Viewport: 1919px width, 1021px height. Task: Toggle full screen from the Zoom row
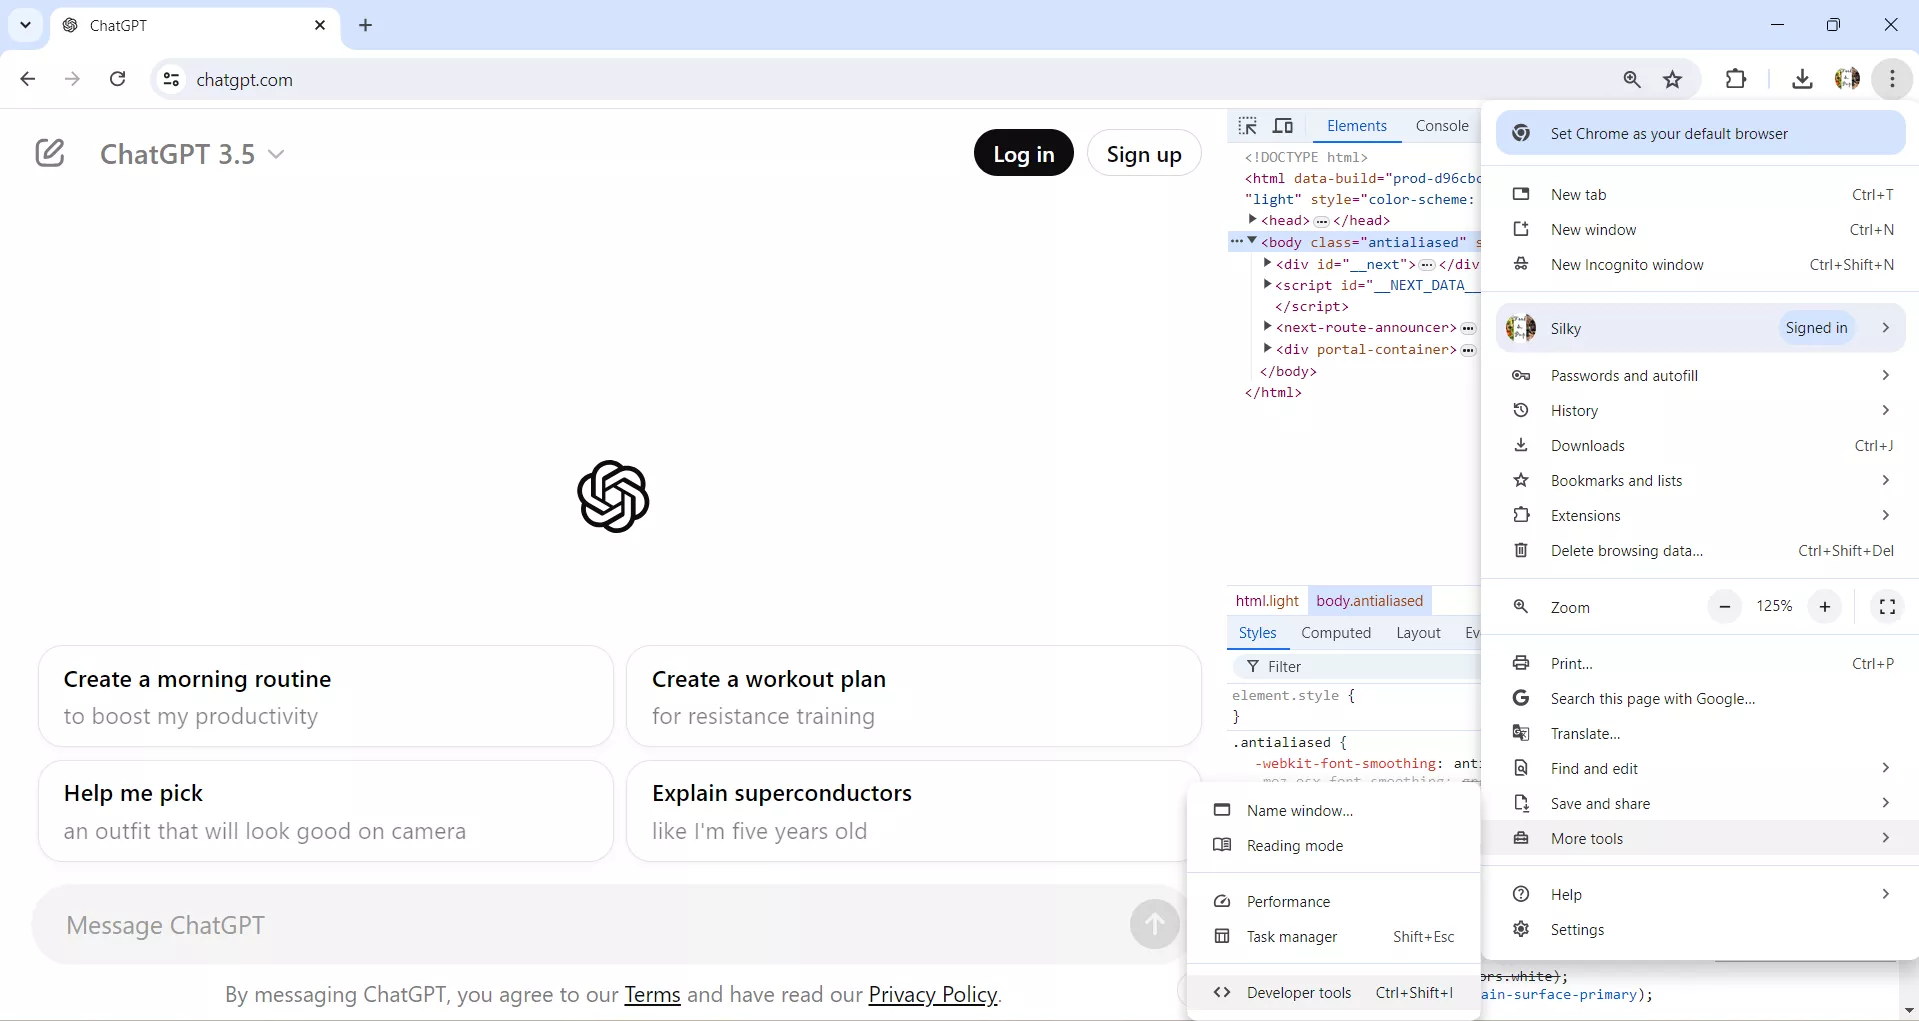tap(1887, 606)
